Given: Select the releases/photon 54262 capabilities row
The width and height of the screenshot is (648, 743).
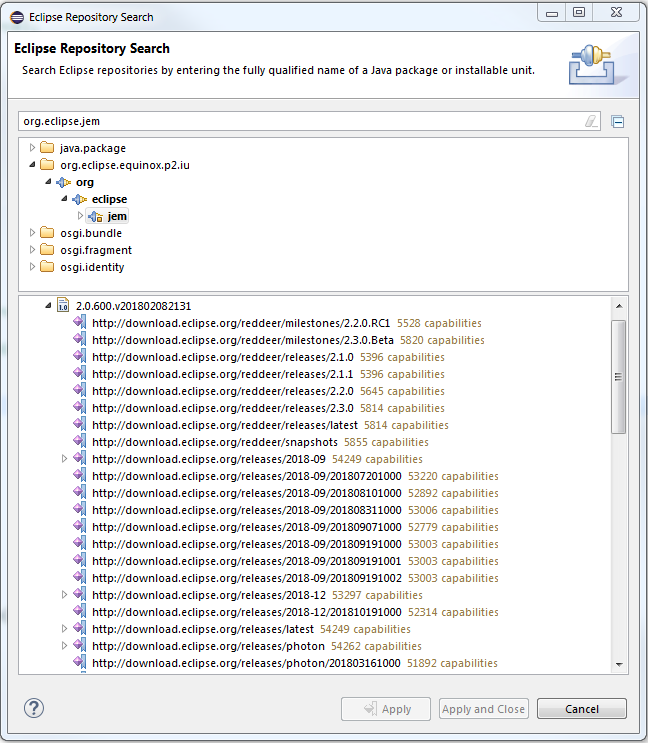Looking at the screenshot, I should (257, 646).
